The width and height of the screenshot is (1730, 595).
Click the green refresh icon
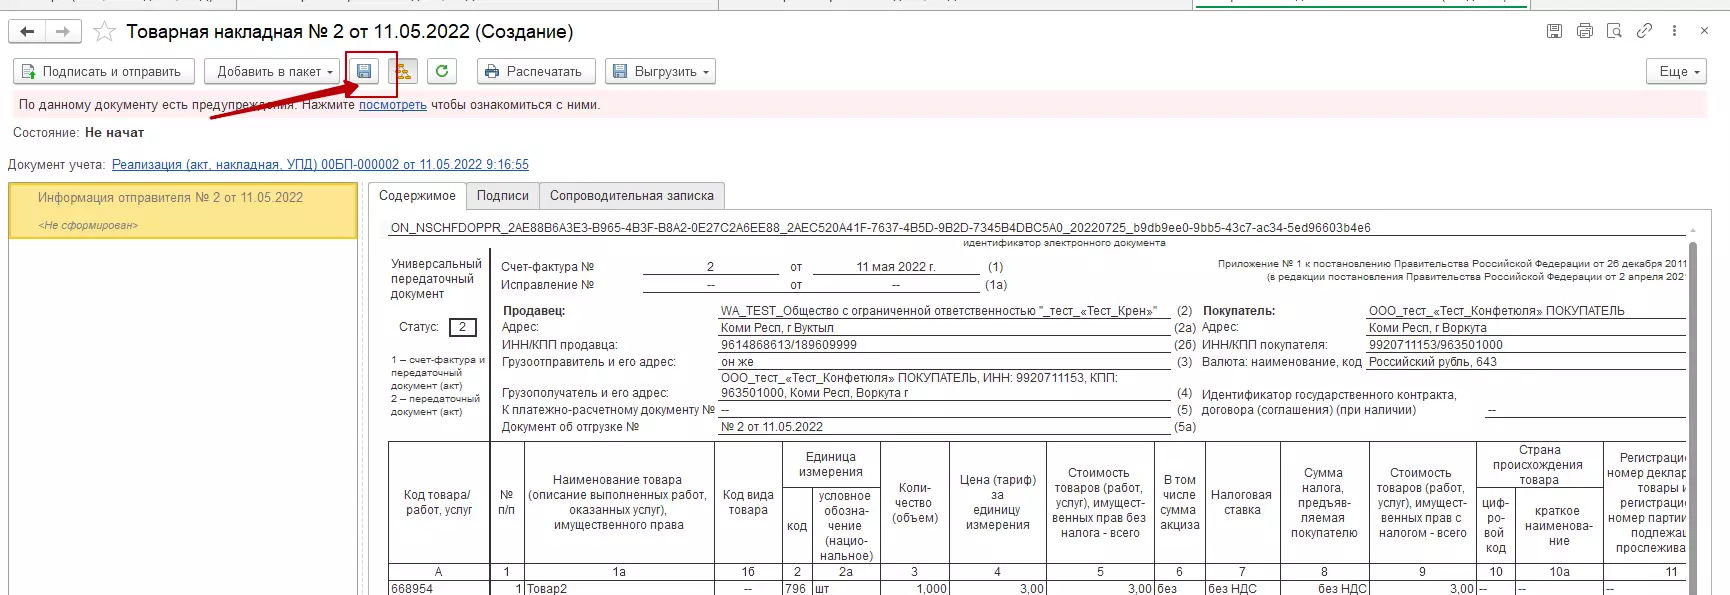click(442, 71)
